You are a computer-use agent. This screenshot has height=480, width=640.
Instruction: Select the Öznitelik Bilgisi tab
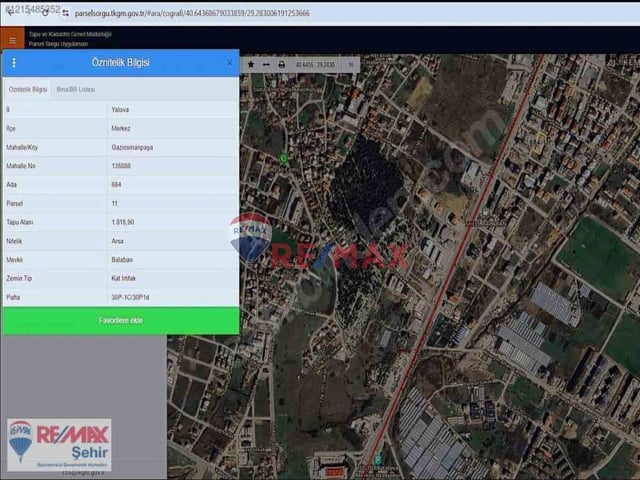coord(28,89)
